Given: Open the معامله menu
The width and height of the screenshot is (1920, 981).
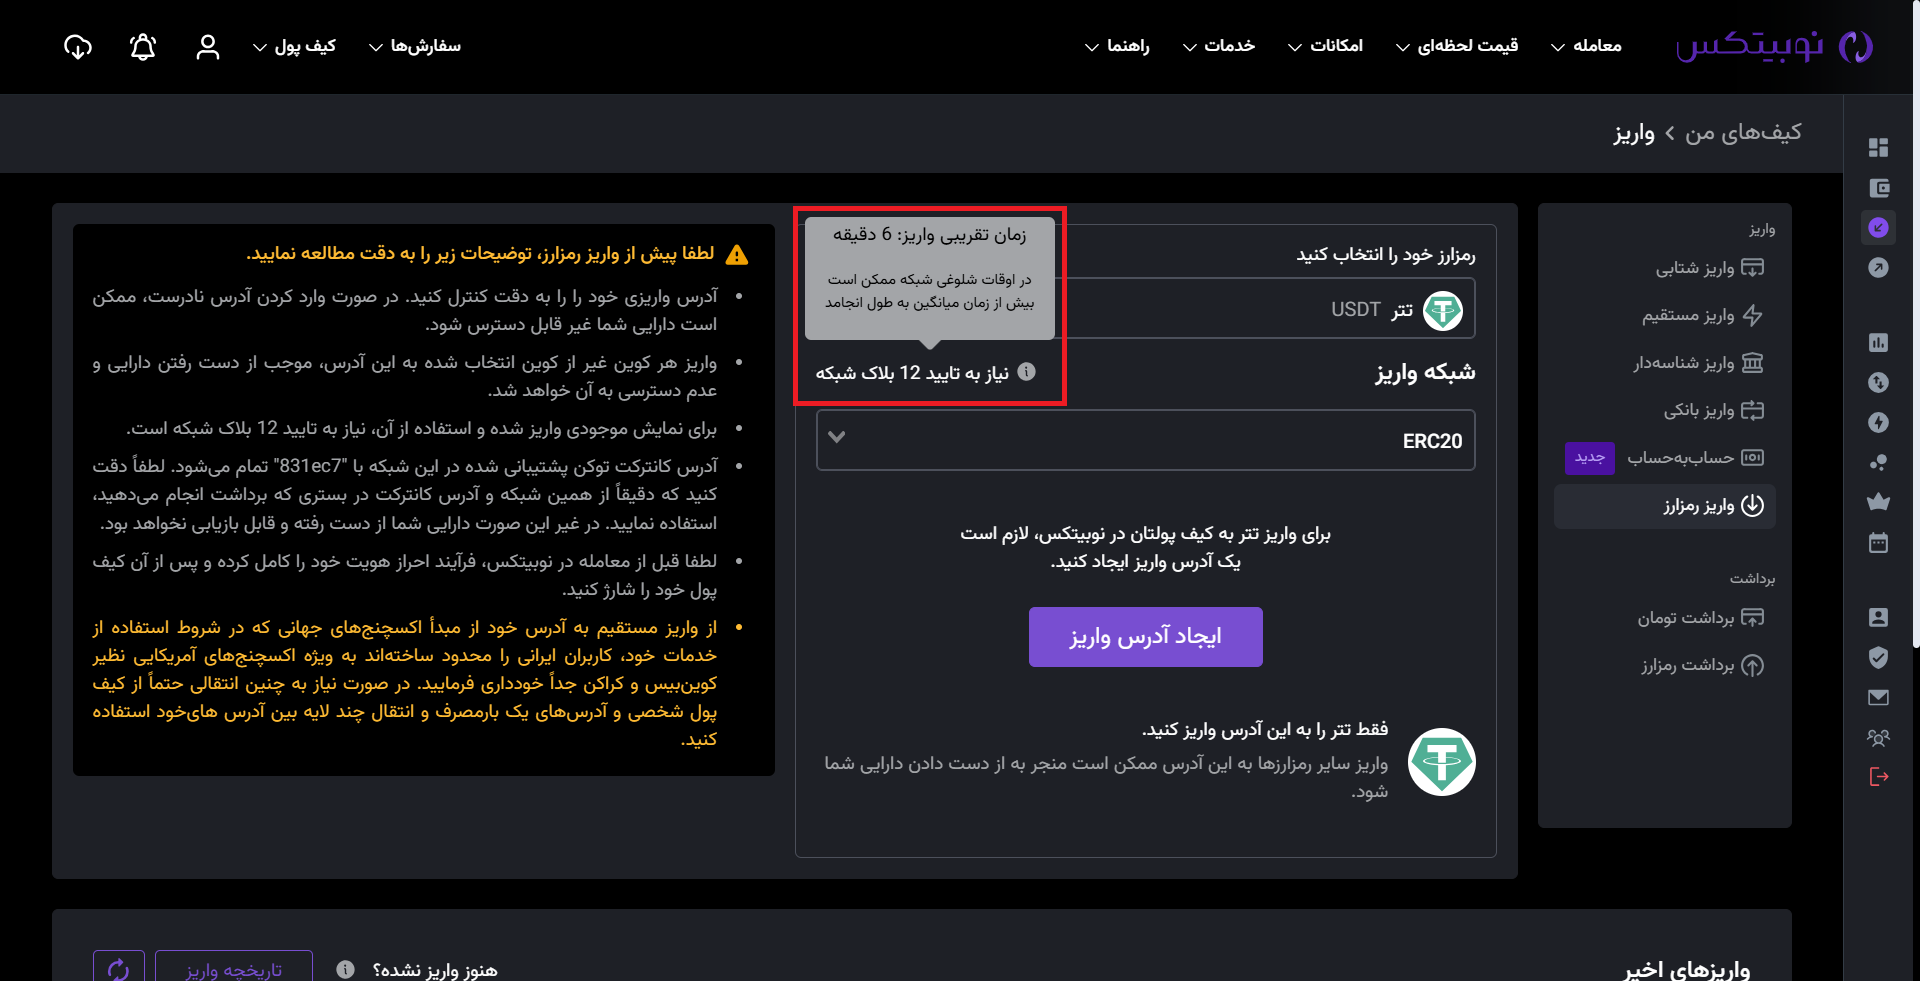Looking at the screenshot, I should click(x=1587, y=46).
